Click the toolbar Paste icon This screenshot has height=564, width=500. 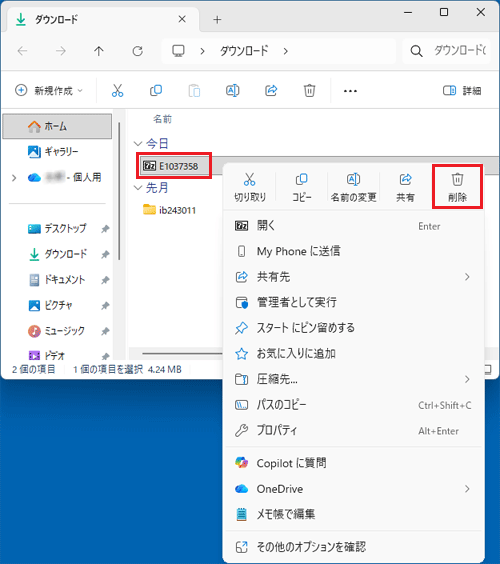tap(194, 91)
